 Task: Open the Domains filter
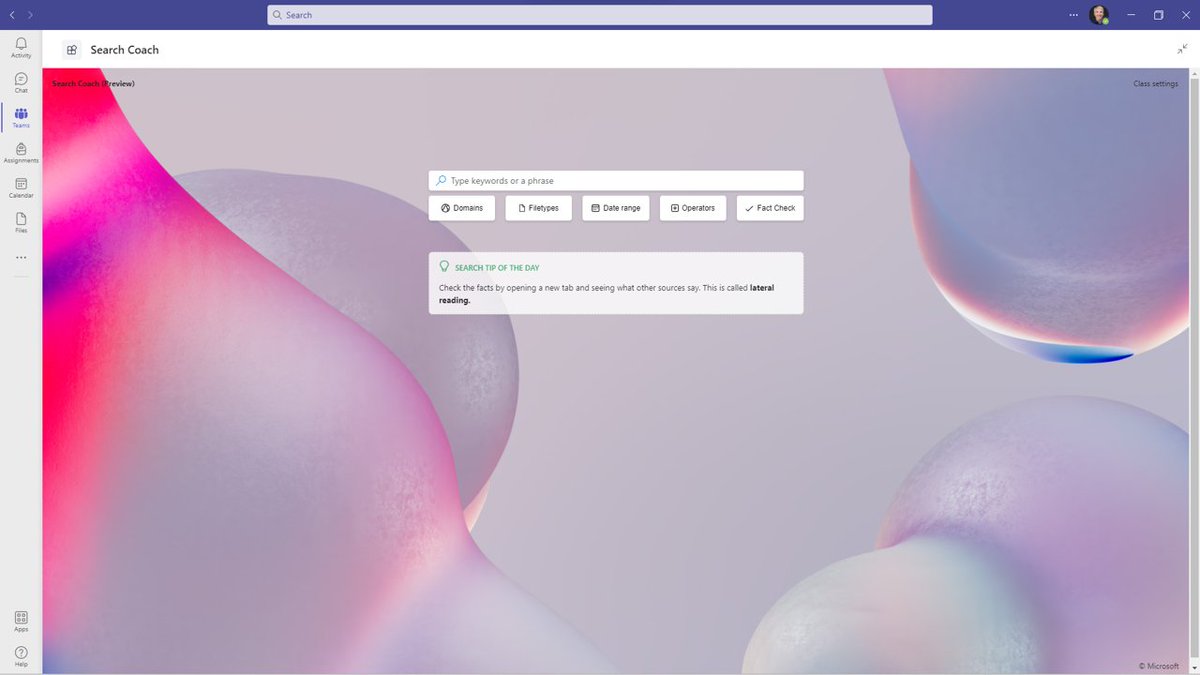click(x=462, y=208)
